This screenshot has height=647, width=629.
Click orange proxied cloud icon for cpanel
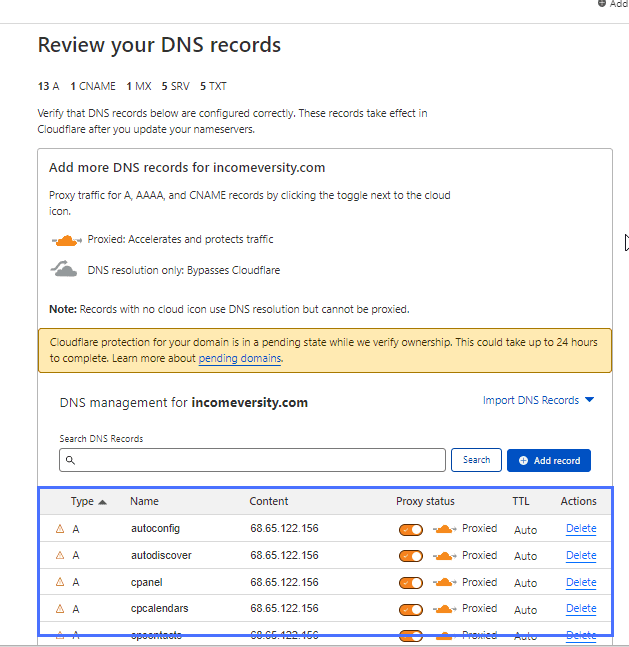pos(445,583)
